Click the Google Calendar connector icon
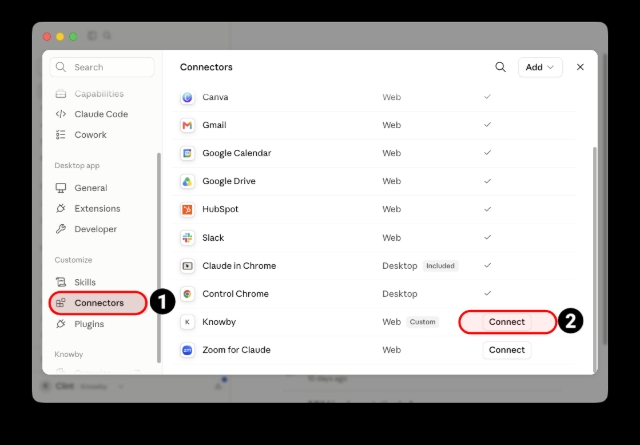This screenshot has height=445, width=640. 187,153
